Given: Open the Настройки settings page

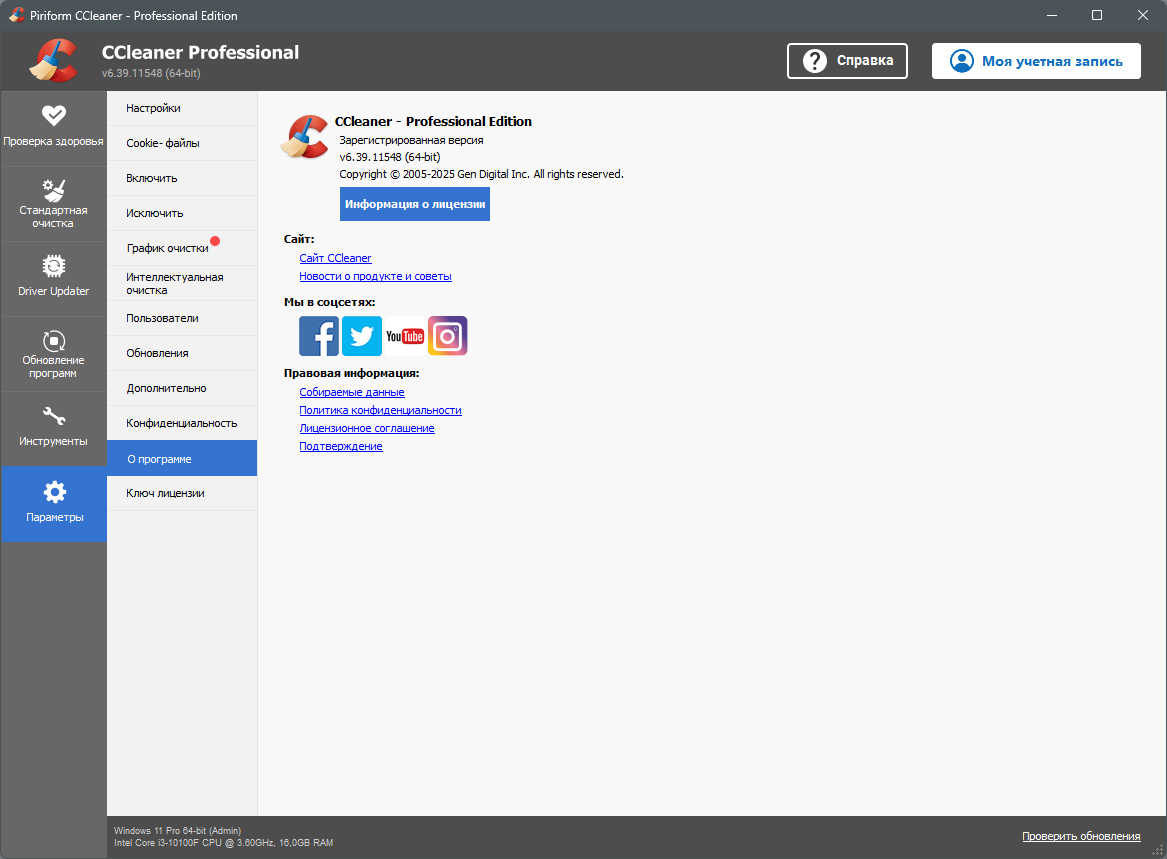Looking at the screenshot, I should [182, 109].
